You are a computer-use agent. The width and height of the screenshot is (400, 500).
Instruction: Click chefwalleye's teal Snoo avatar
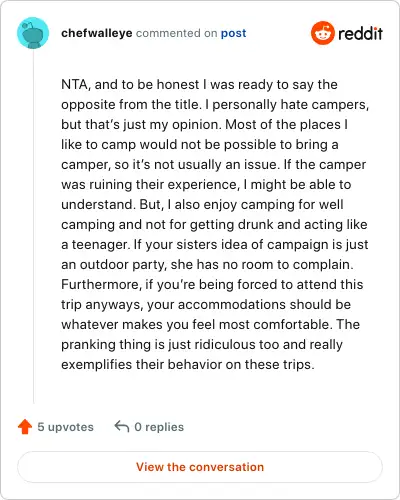pos(33,33)
